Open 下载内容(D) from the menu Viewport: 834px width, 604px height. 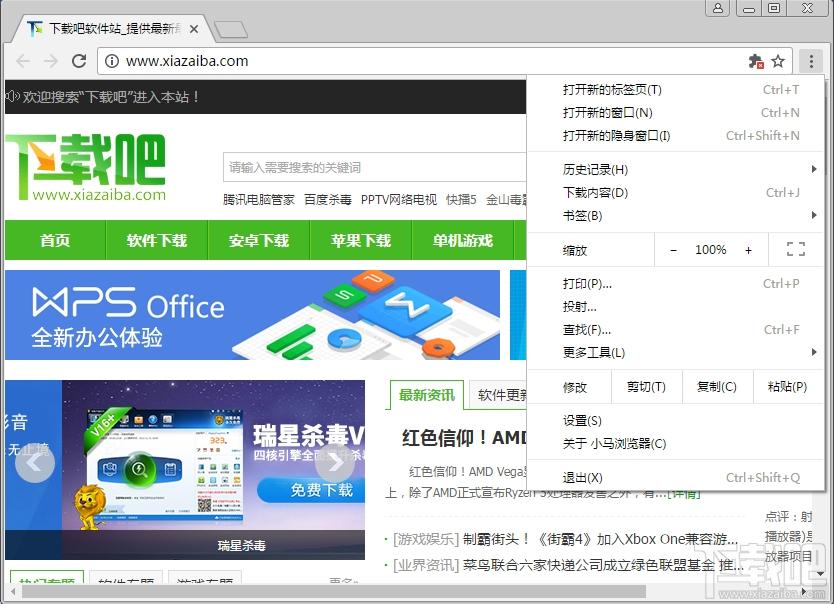pyautogui.click(x=675, y=192)
